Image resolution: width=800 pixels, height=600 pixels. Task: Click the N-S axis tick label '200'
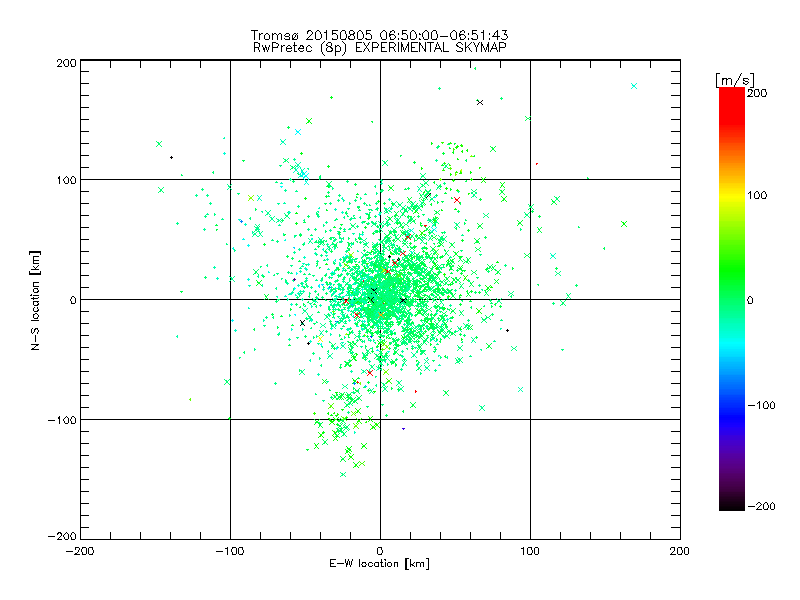(66, 63)
